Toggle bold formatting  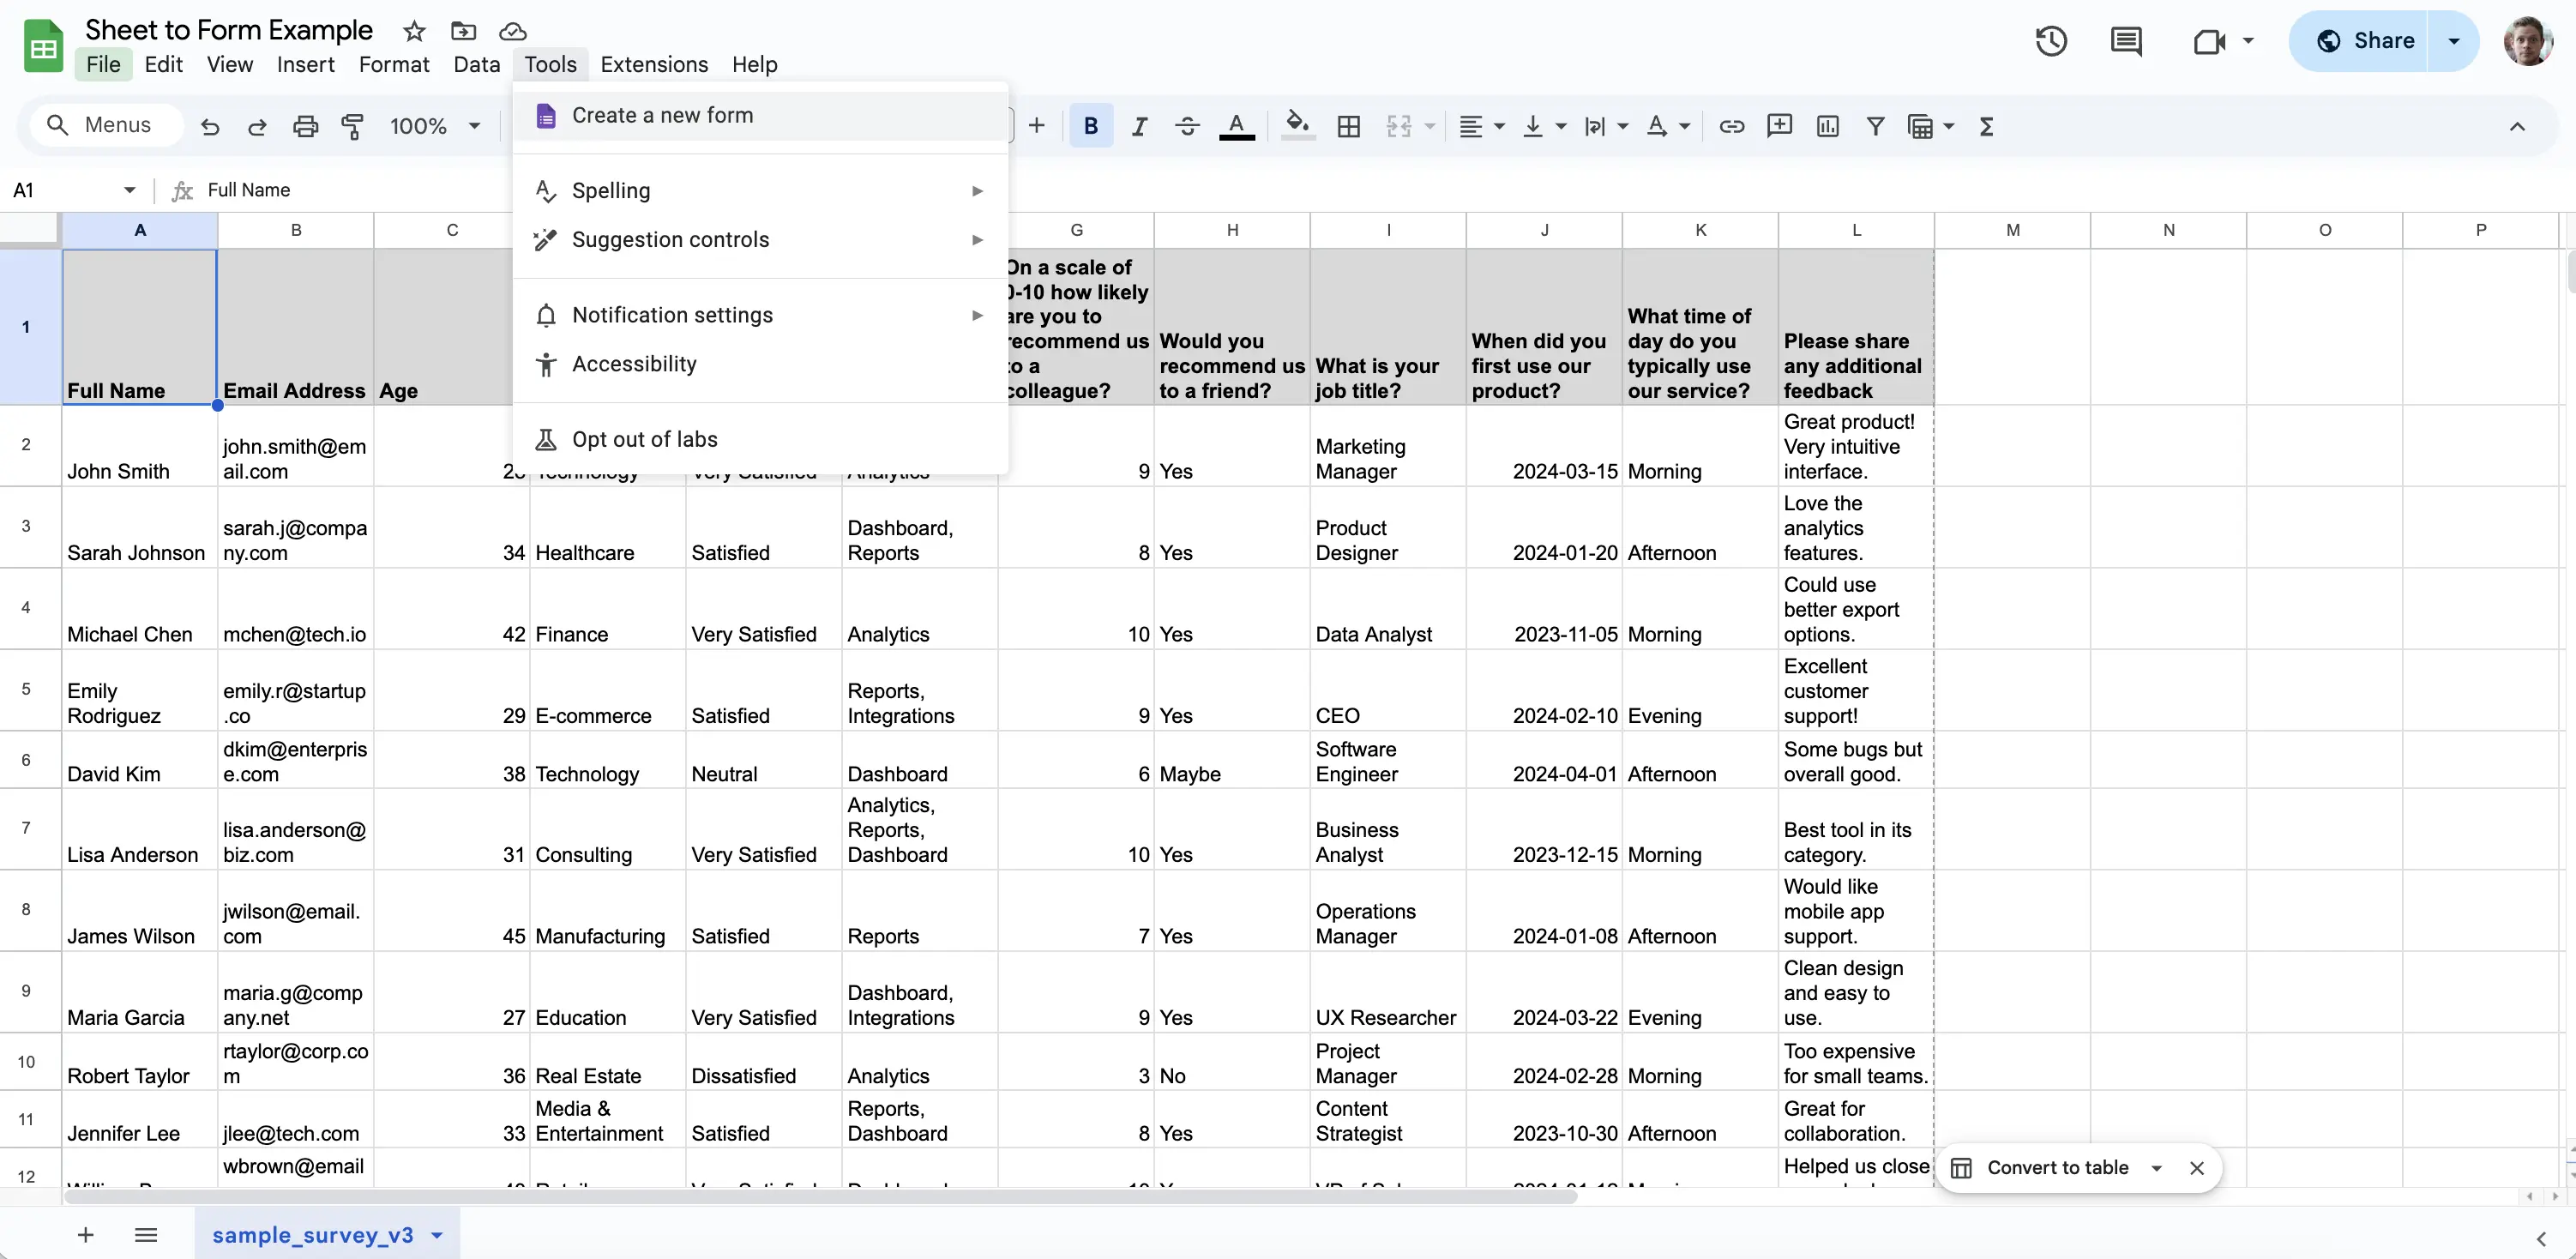coord(1090,125)
